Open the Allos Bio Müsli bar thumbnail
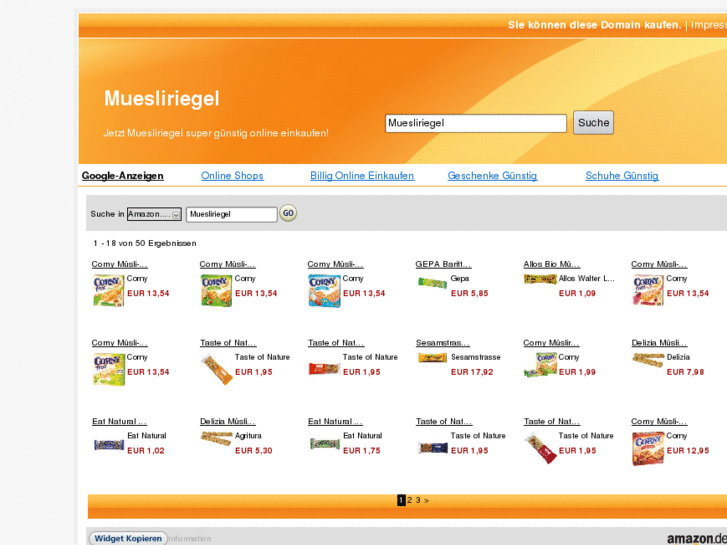 click(540, 279)
